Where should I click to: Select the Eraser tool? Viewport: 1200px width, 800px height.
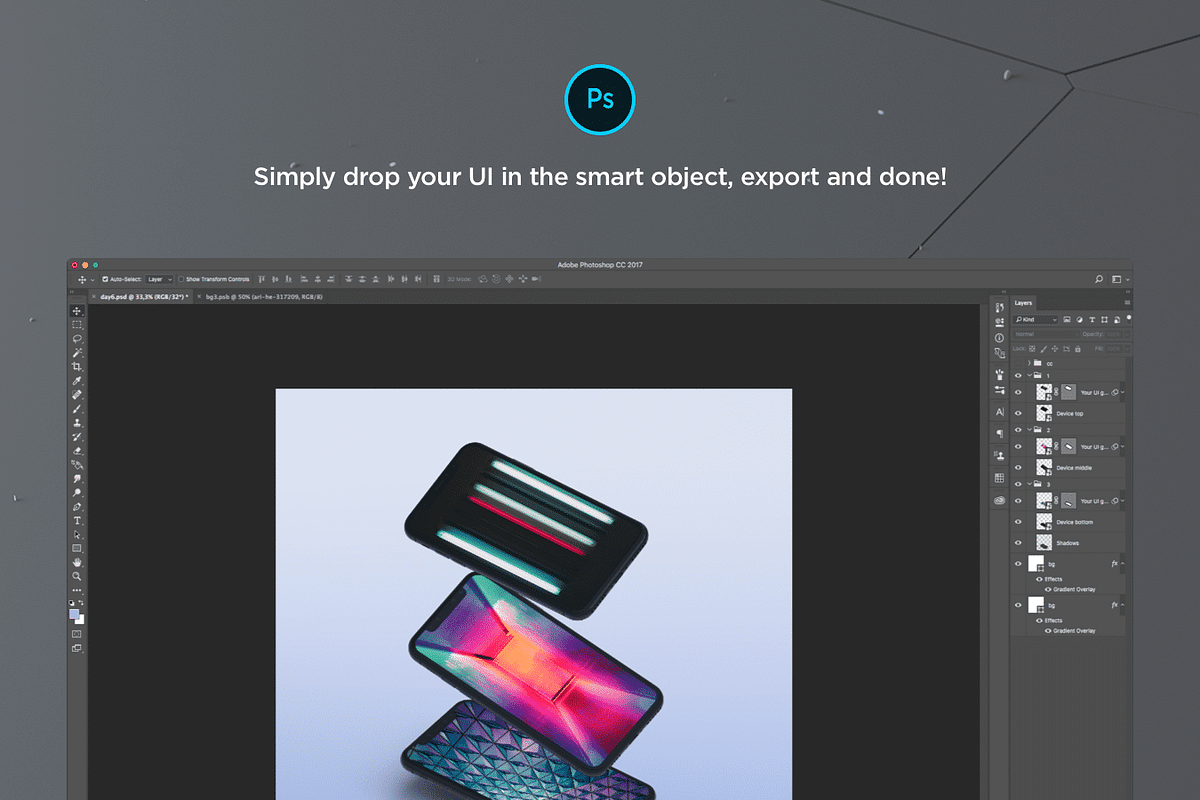77,451
